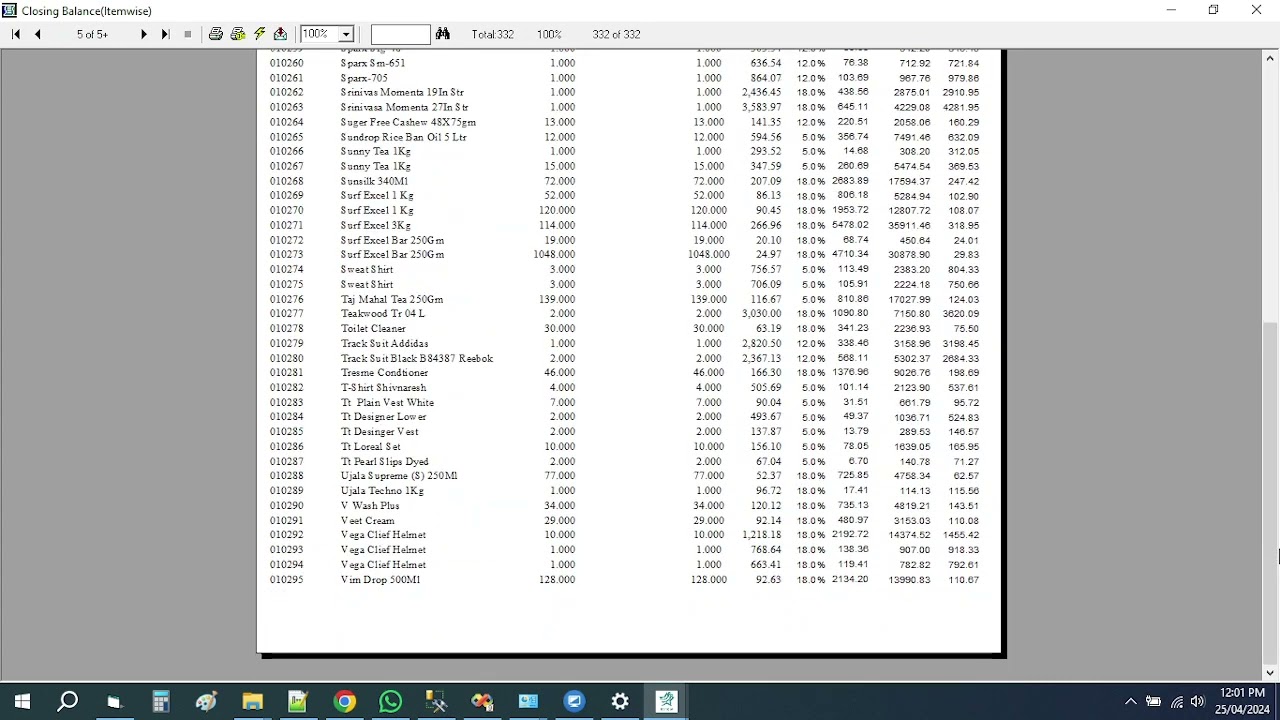Open File Explorer from the taskbar

pyautogui.click(x=252, y=702)
